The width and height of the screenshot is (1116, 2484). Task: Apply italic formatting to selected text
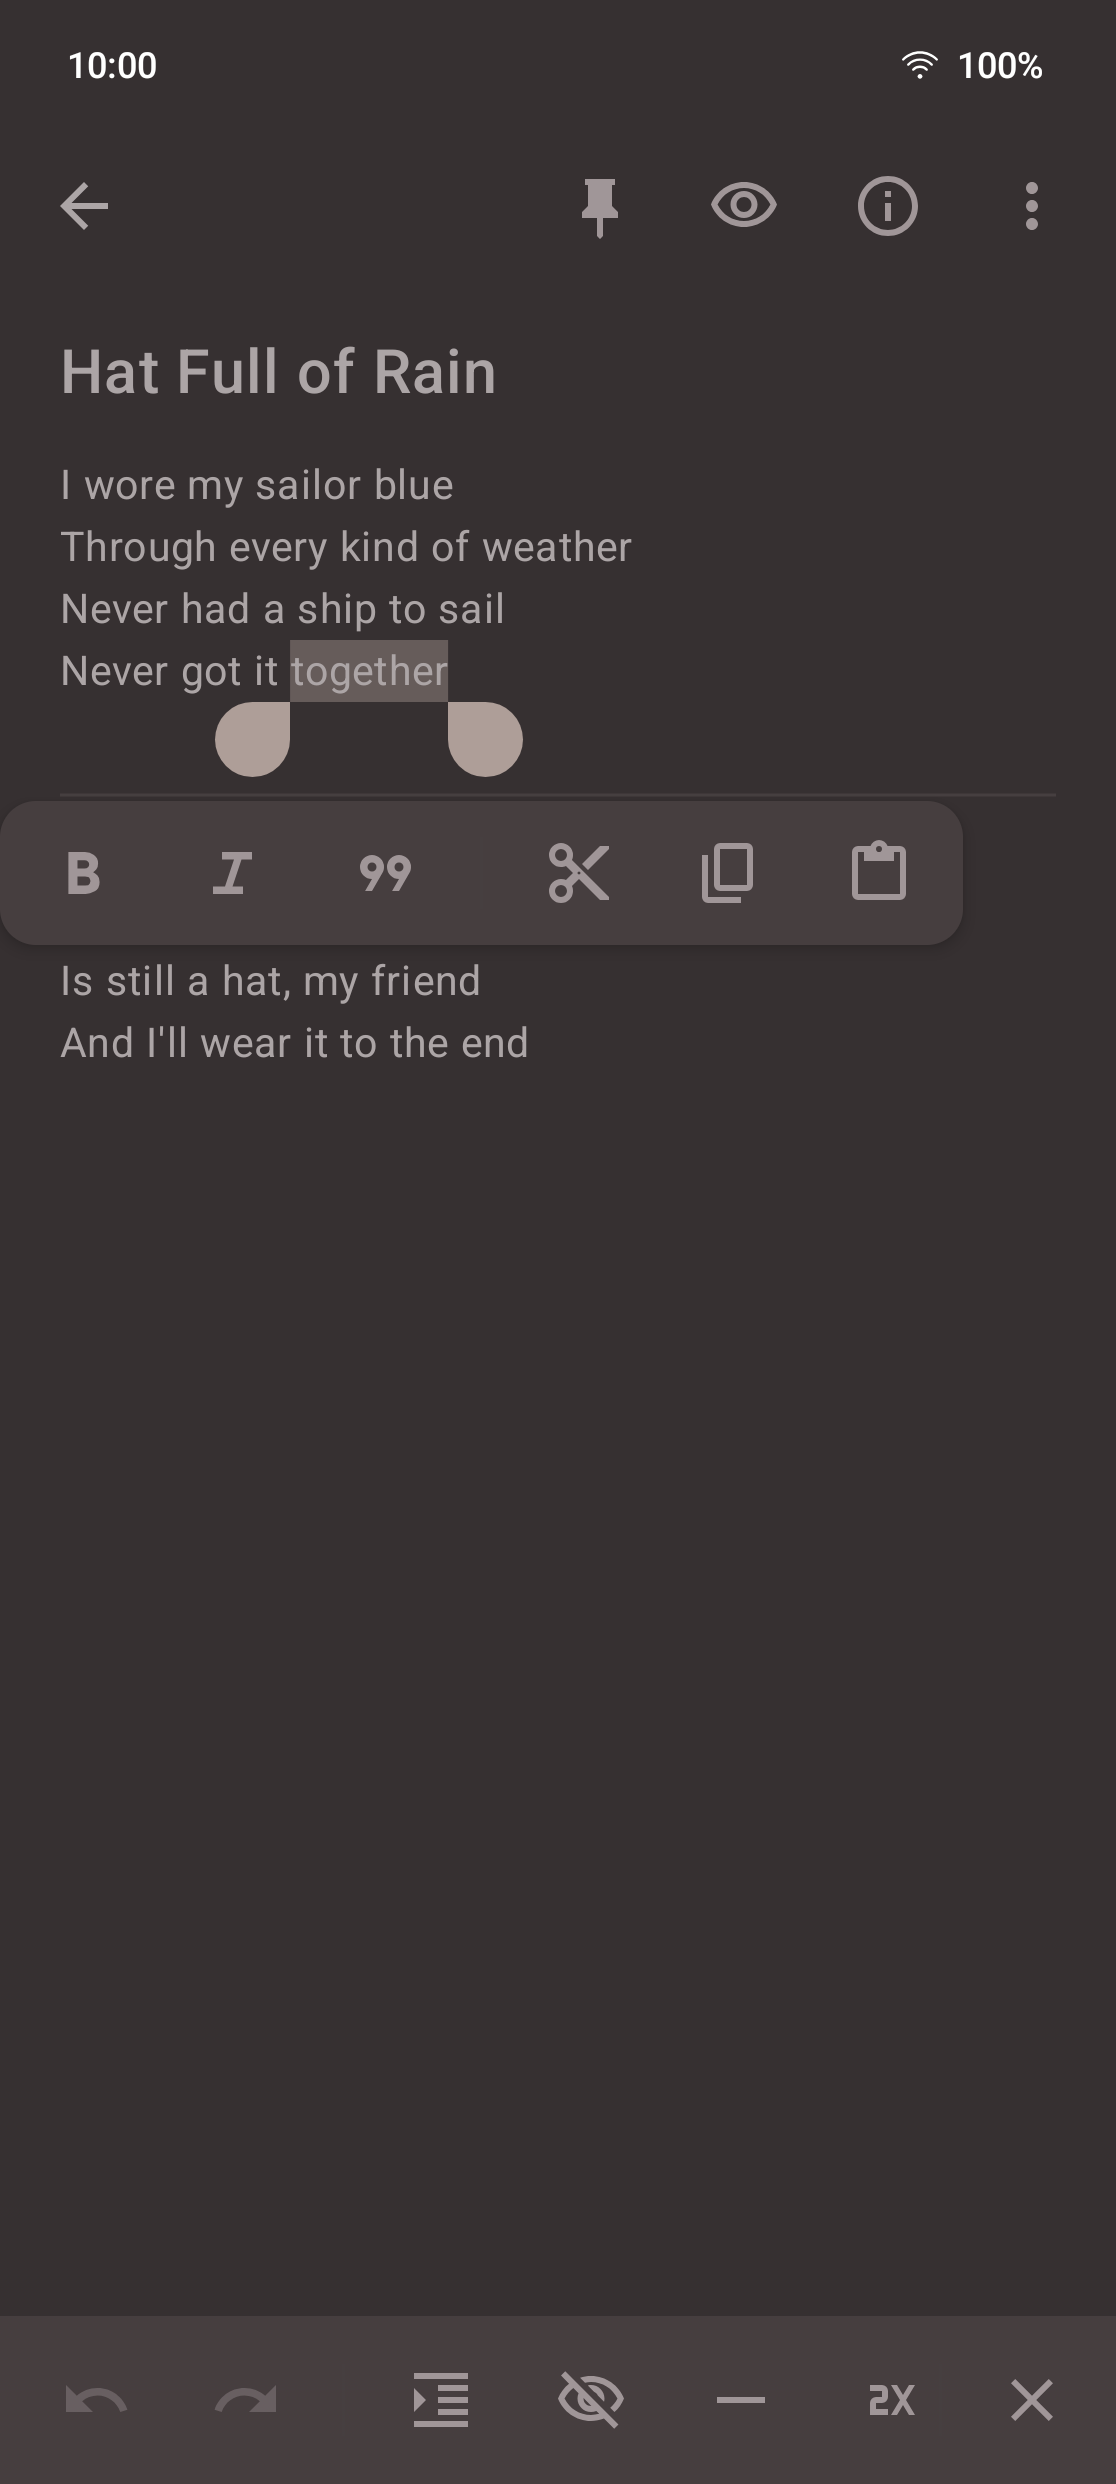tap(232, 873)
